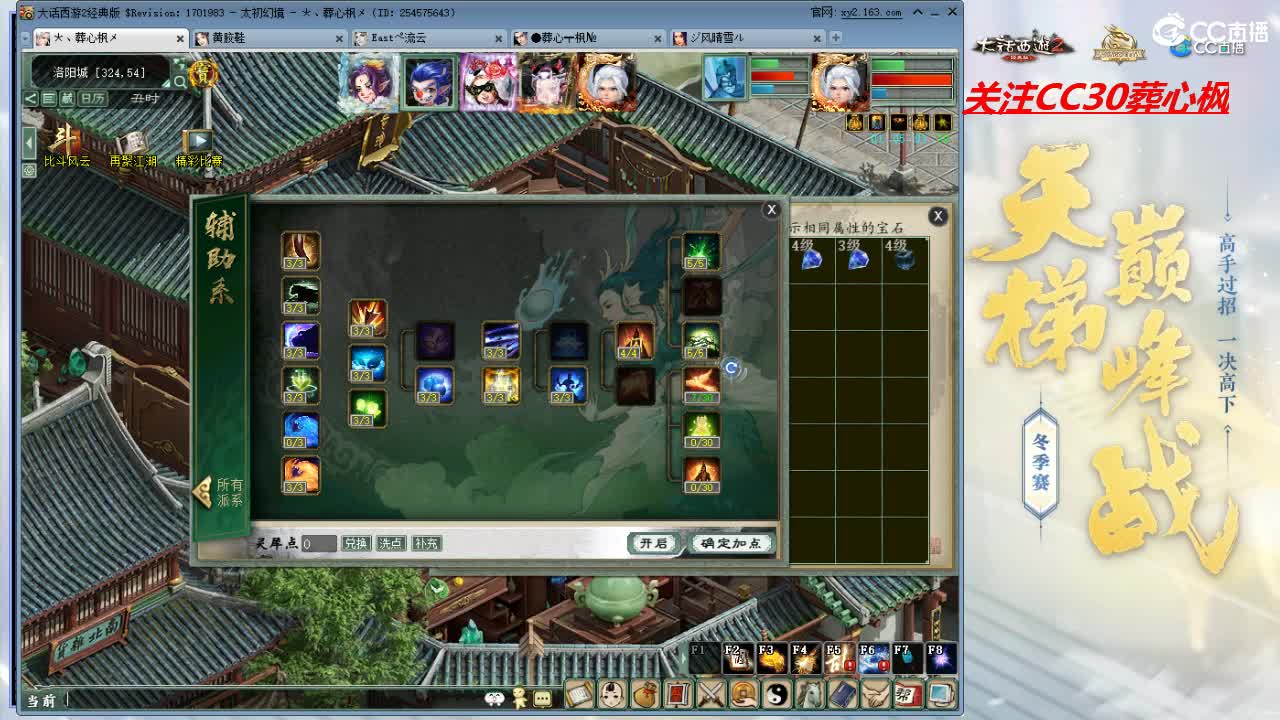Select the orange flame skill at 7/30
The image size is (1280, 720).
(x=701, y=385)
